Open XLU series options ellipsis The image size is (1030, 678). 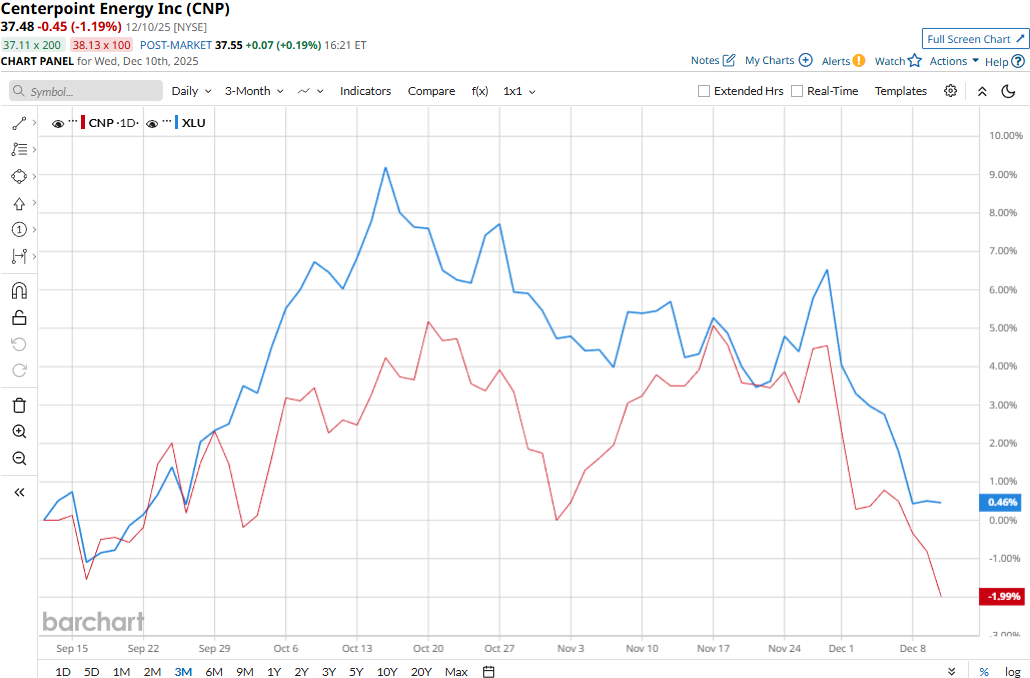coord(167,122)
